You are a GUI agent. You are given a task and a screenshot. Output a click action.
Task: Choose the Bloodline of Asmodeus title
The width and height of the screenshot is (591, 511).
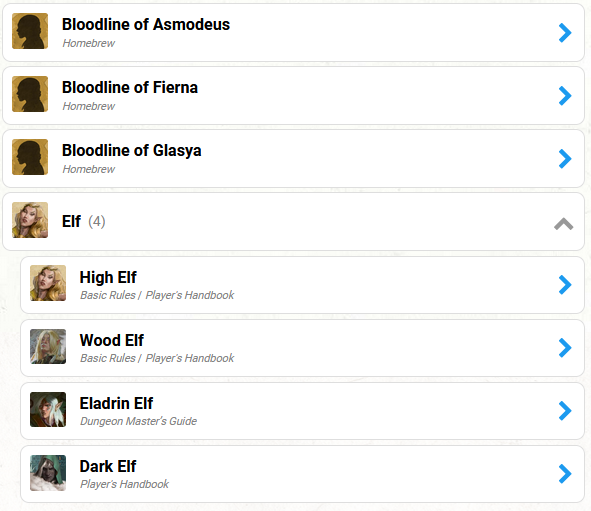click(x=146, y=24)
